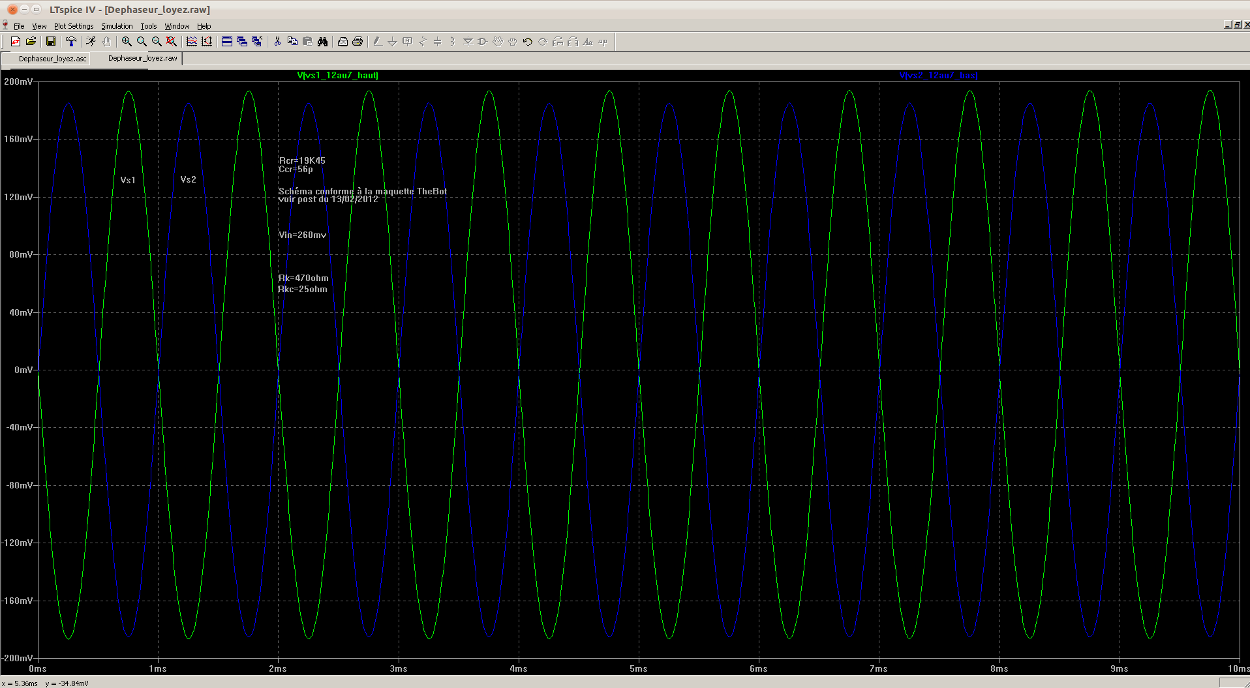Click the -200mV label on the vertical axis
The height and width of the screenshot is (688, 1250).
pyautogui.click(x=19, y=658)
